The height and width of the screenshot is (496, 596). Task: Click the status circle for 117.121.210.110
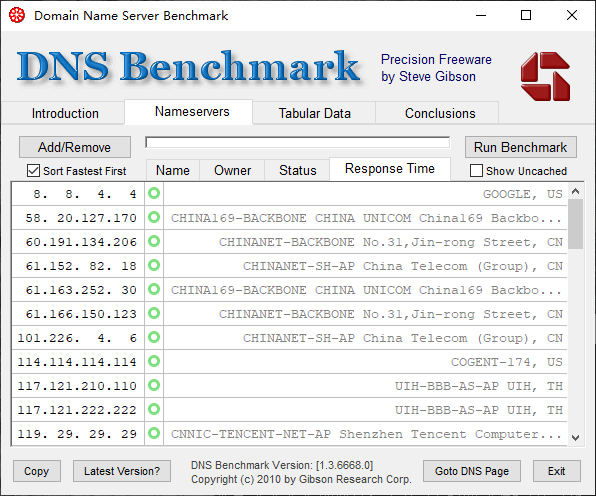coord(154,385)
